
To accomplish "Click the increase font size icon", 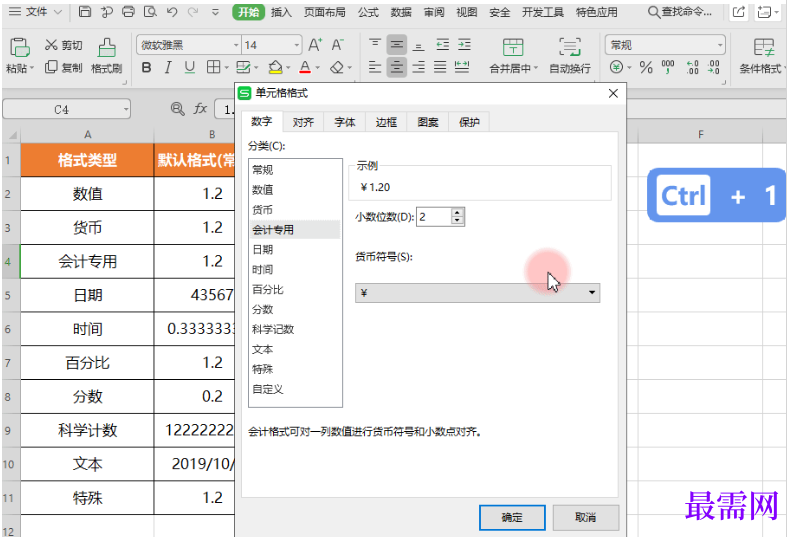I will [315, 46].
